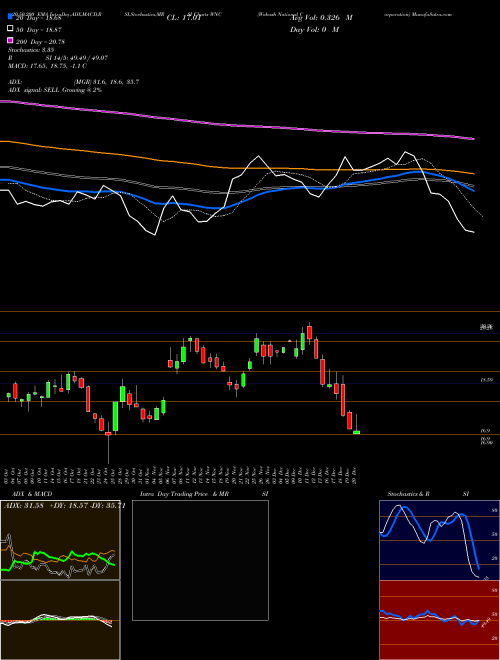This screenshot has width=500, height=660.
Task: Click the blue 20 Day EMA legend swatch
Action: pyautogui.click(x=10, y=17)
